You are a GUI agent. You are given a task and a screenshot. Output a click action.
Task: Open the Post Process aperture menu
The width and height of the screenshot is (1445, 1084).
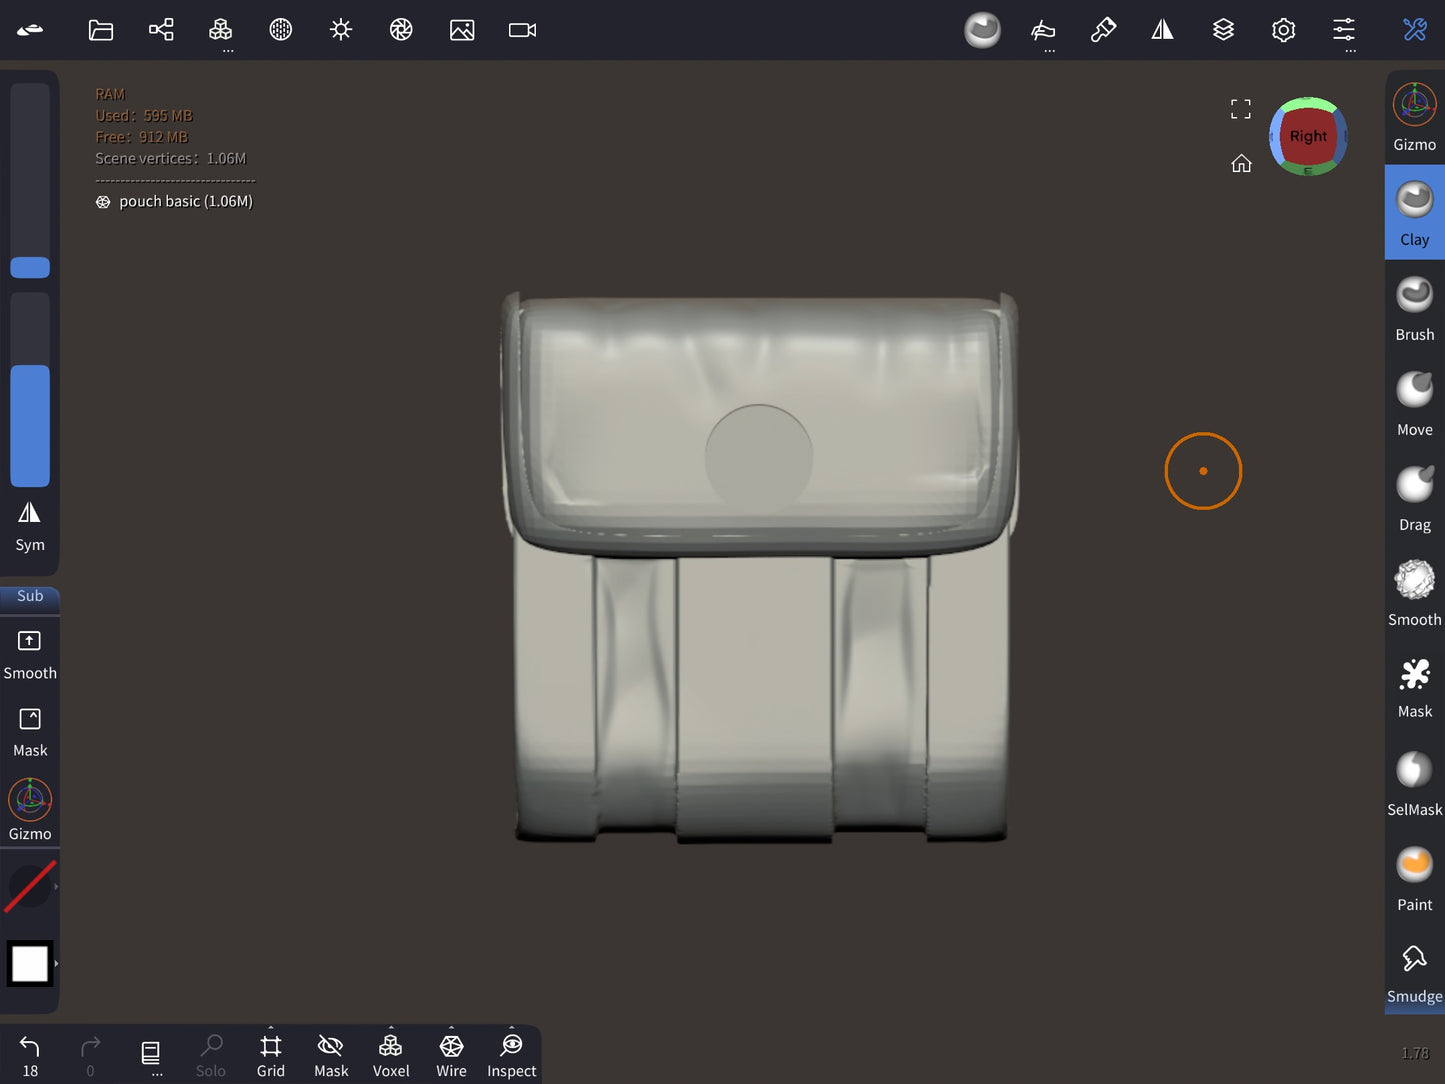click(x=401, y=30)
